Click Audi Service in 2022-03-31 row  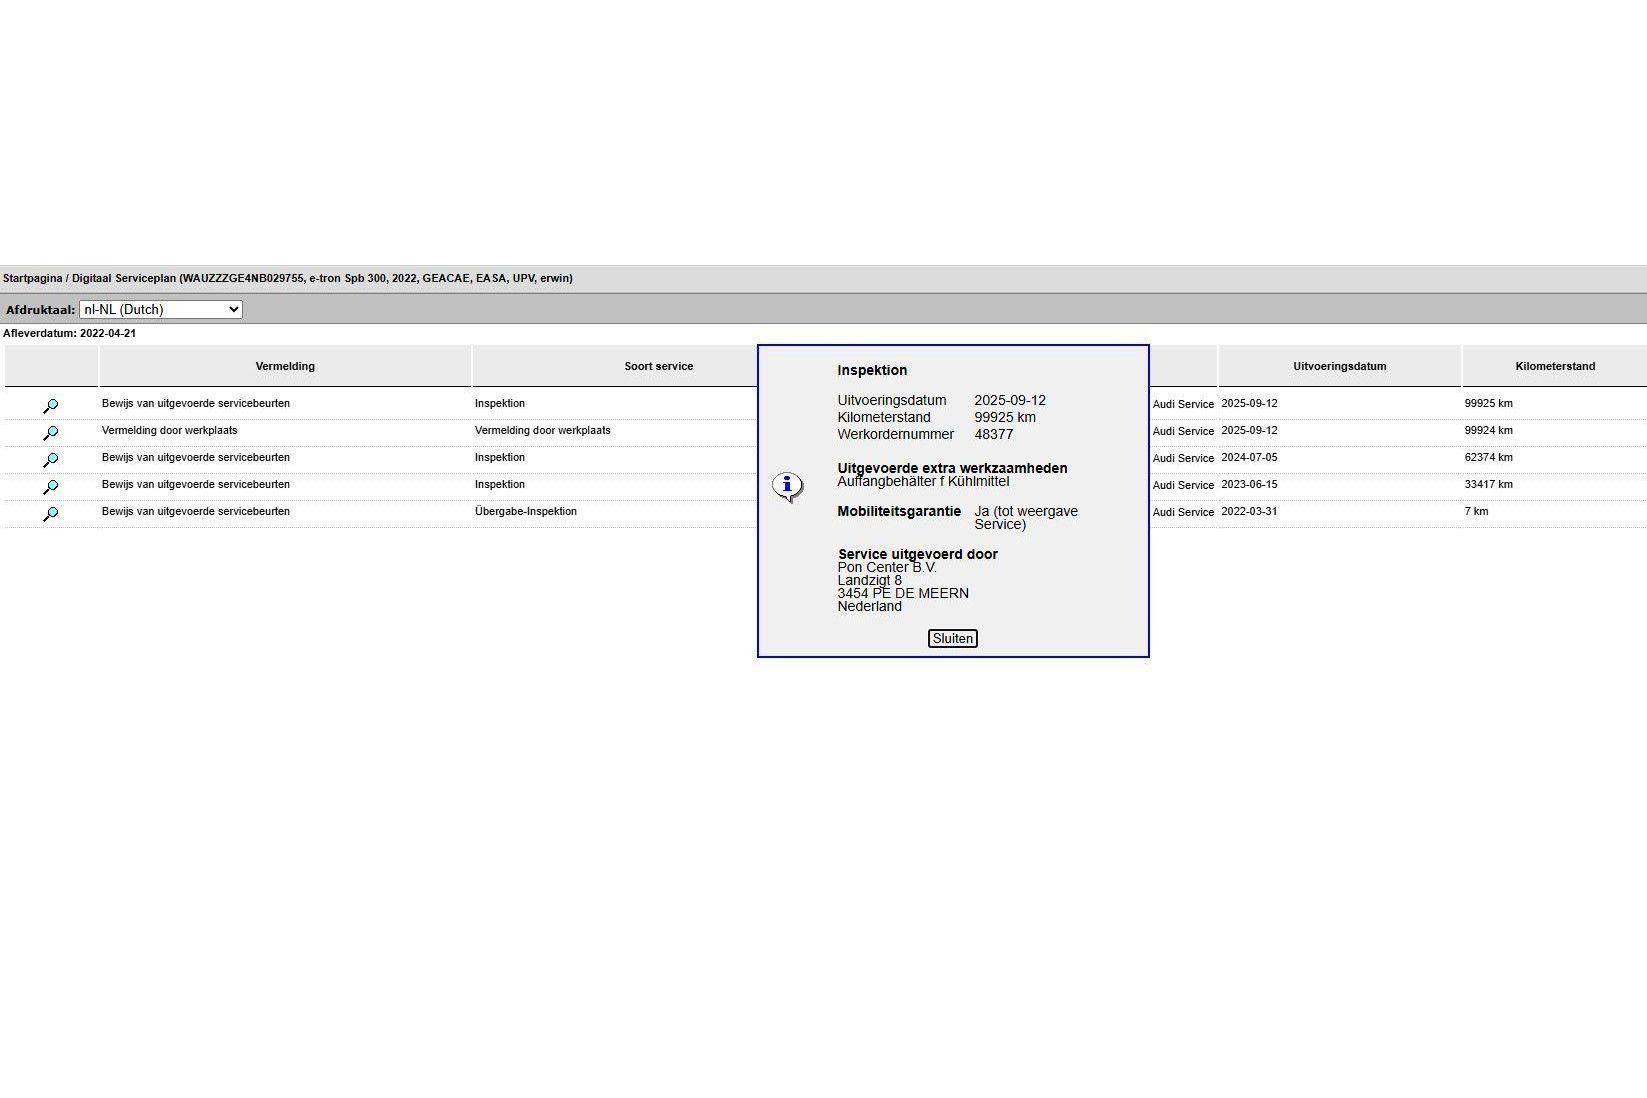(1183, 513)
